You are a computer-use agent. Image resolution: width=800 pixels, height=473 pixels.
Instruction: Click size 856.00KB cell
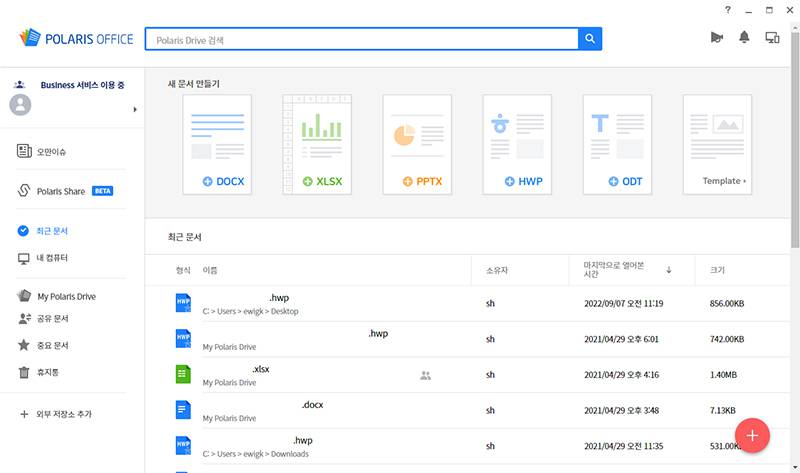click(x=727, y=303)
